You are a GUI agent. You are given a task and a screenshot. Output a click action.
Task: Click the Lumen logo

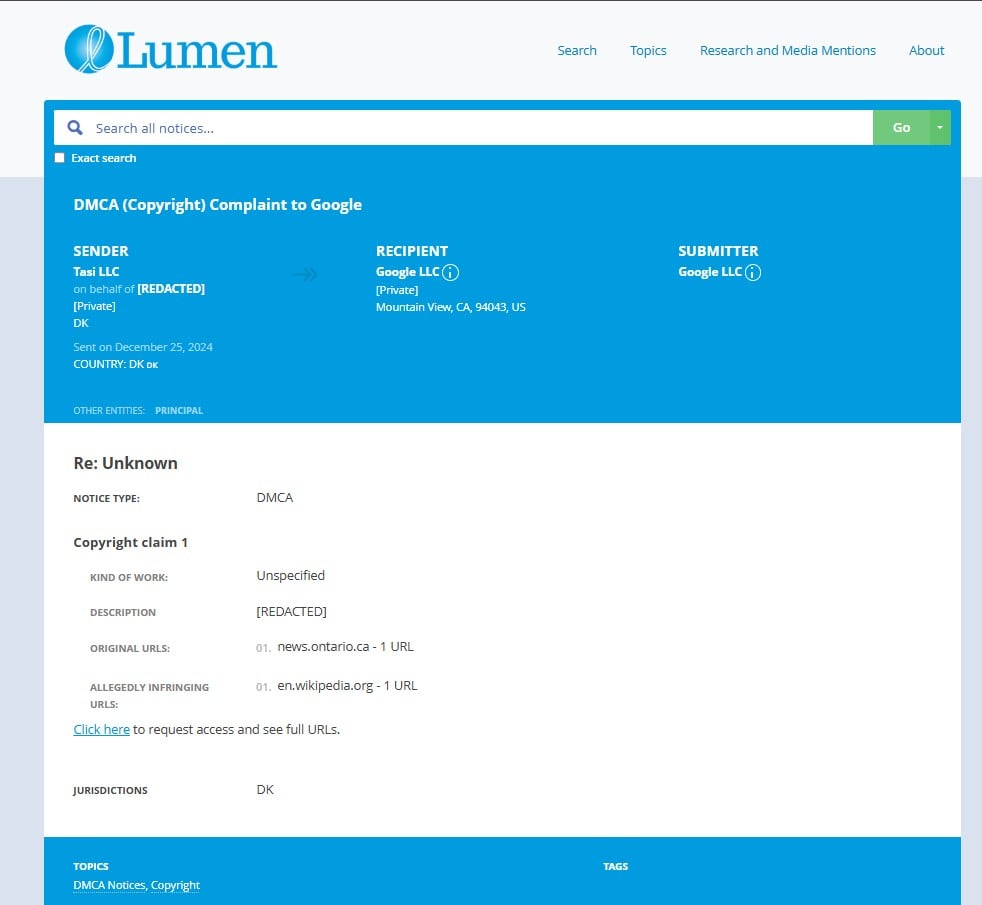click(x=170, y=49)
